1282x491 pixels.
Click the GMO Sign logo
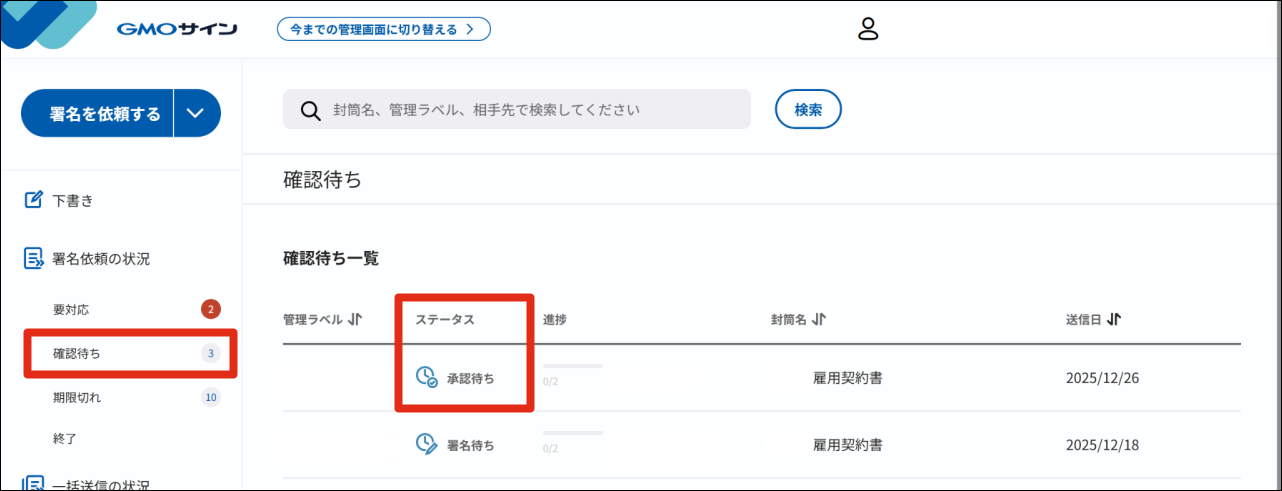pyautogui.click(x=176, y=29)
